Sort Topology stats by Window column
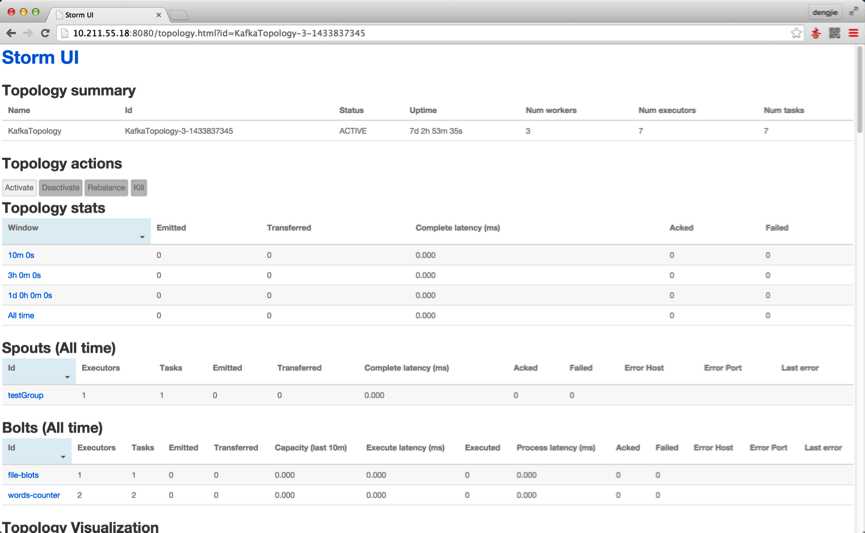This screenshot has height=533, width=865. click(x=76, y=231)
